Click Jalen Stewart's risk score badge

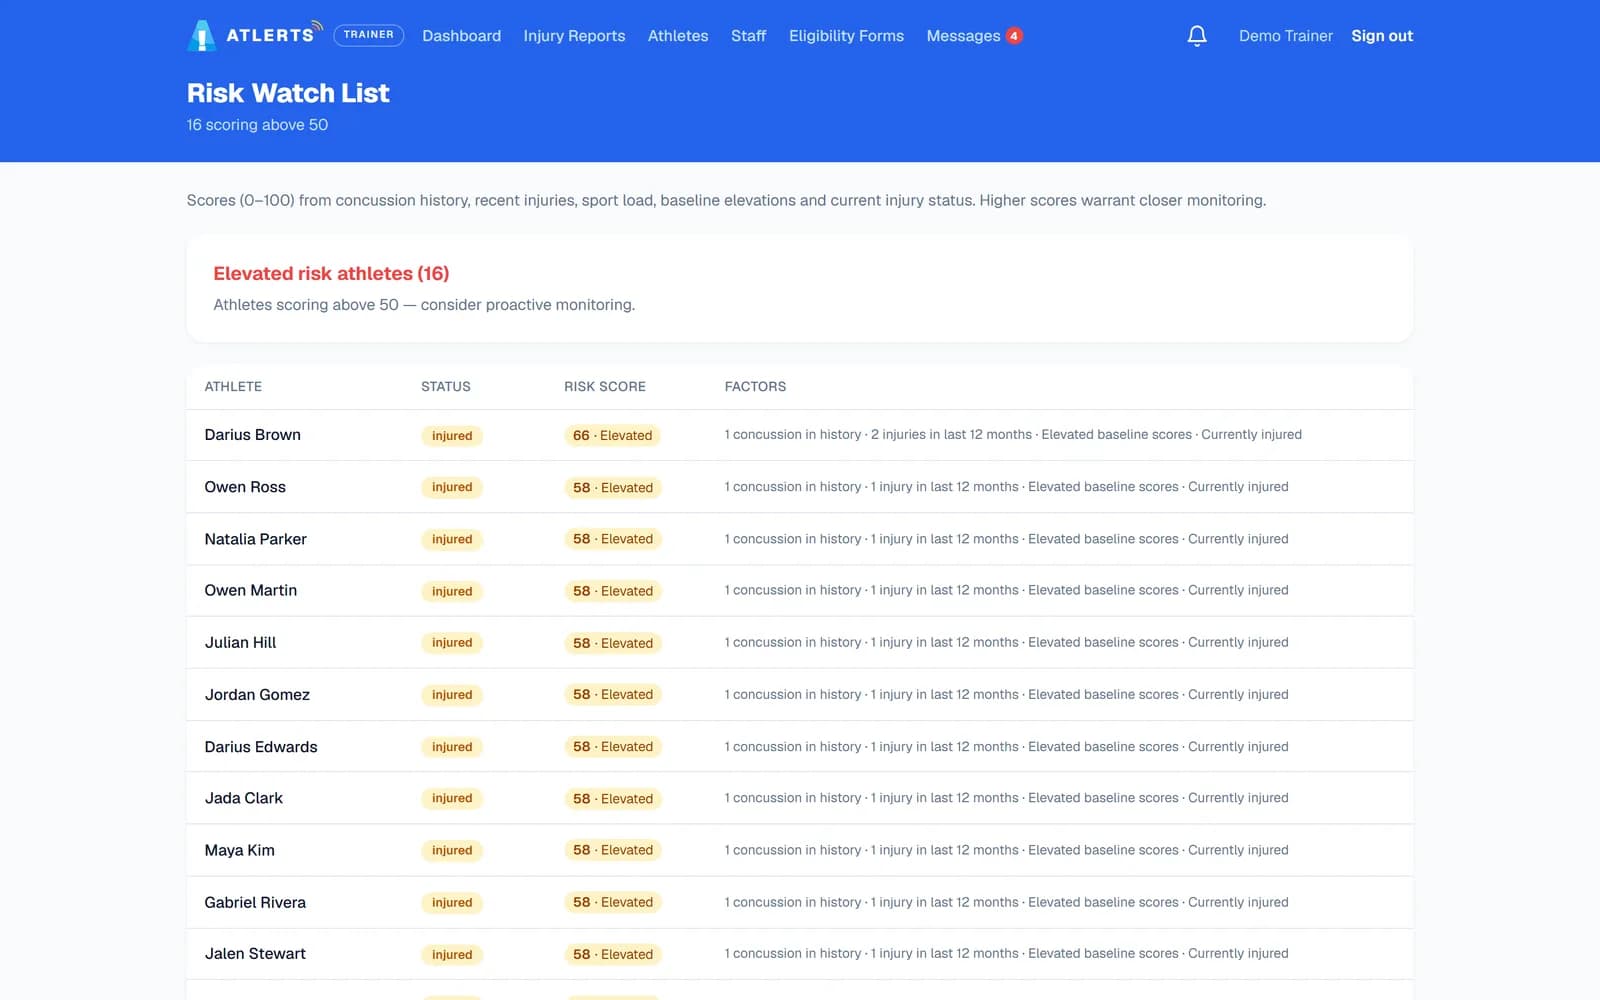tap(613, 954)
